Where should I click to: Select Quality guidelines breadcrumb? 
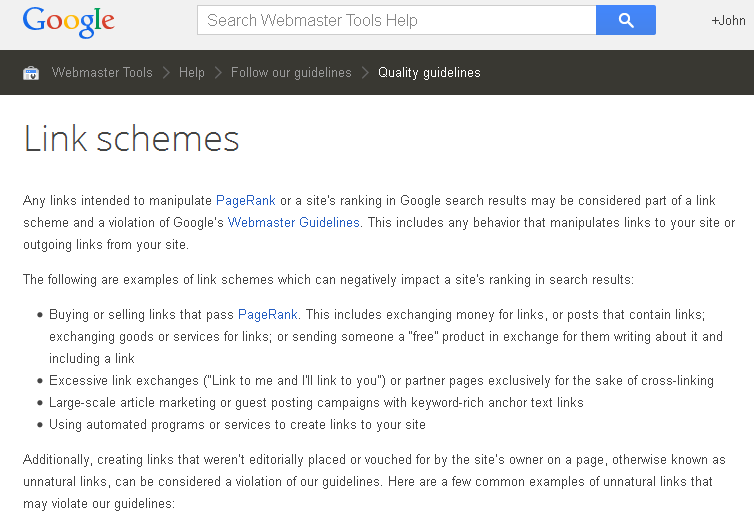pyautogui.click(x=429, y=73)
